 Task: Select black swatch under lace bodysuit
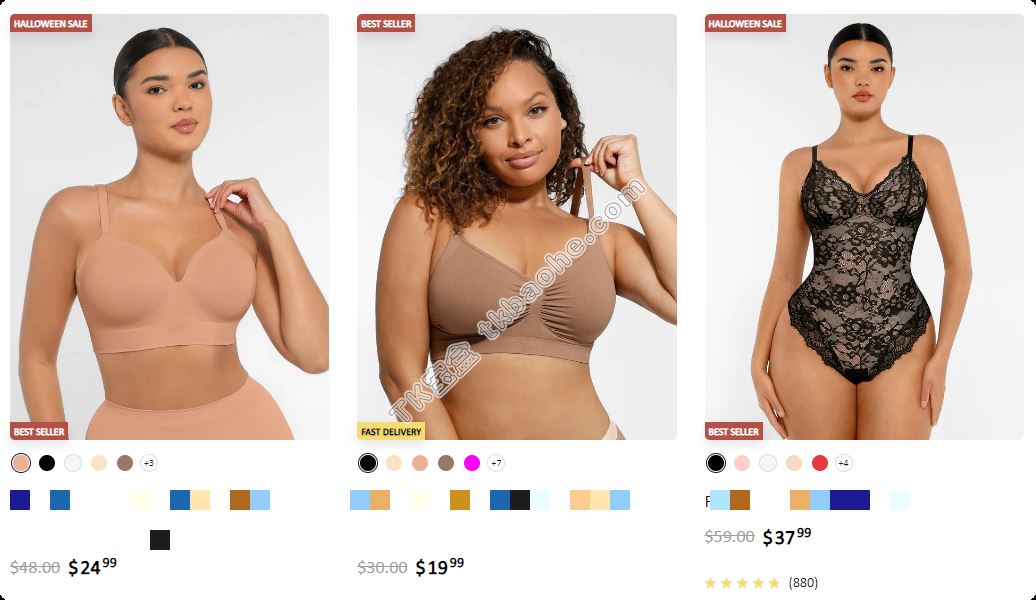click(716, 463)
